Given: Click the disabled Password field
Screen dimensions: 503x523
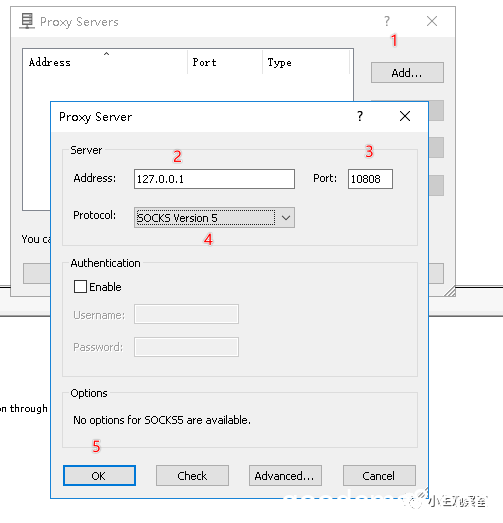Looking at the screenshot, I should coord(186,347).
